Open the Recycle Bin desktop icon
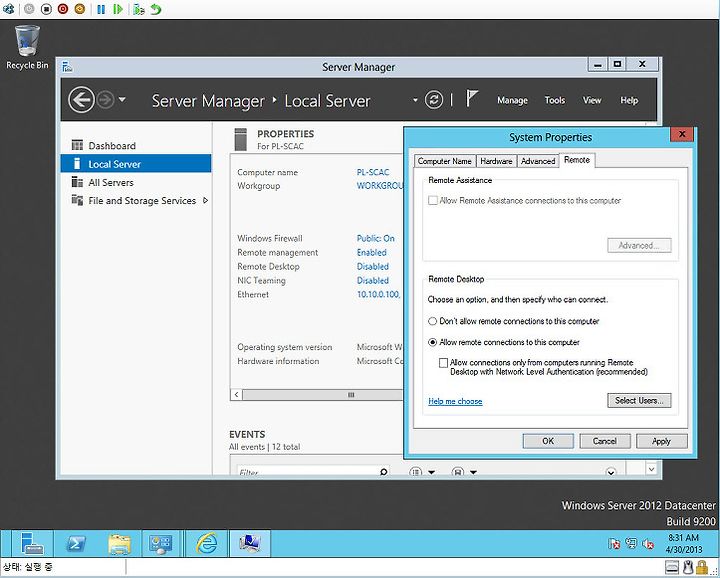This screenshot has height=578, width=720. [27, 47]
